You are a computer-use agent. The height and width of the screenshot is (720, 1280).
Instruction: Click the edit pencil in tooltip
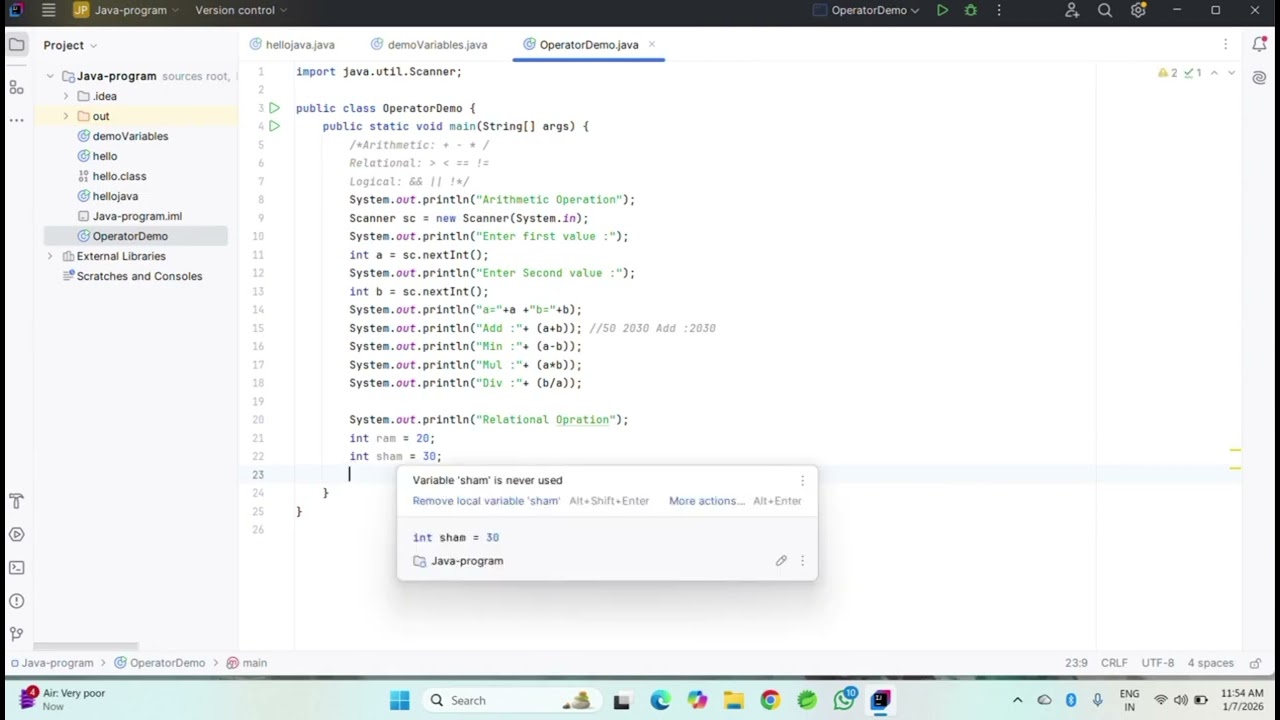pos(781,561)
